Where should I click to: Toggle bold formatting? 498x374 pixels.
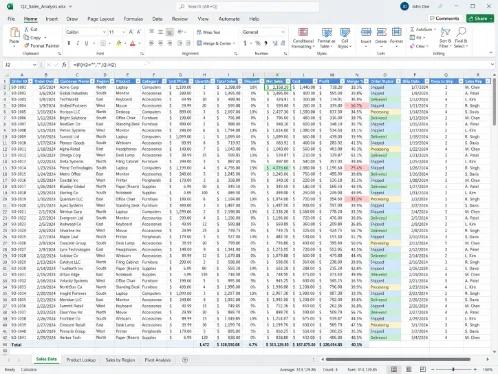coord(69,43)
